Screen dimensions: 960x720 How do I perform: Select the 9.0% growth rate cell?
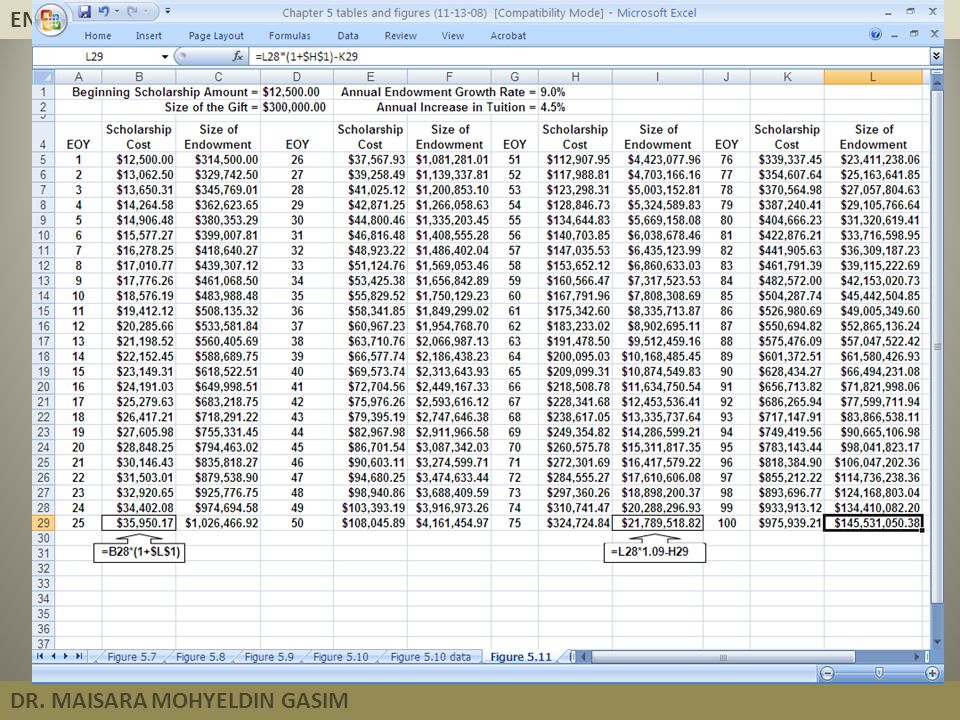pyautogui.click(x=575, y=92)
